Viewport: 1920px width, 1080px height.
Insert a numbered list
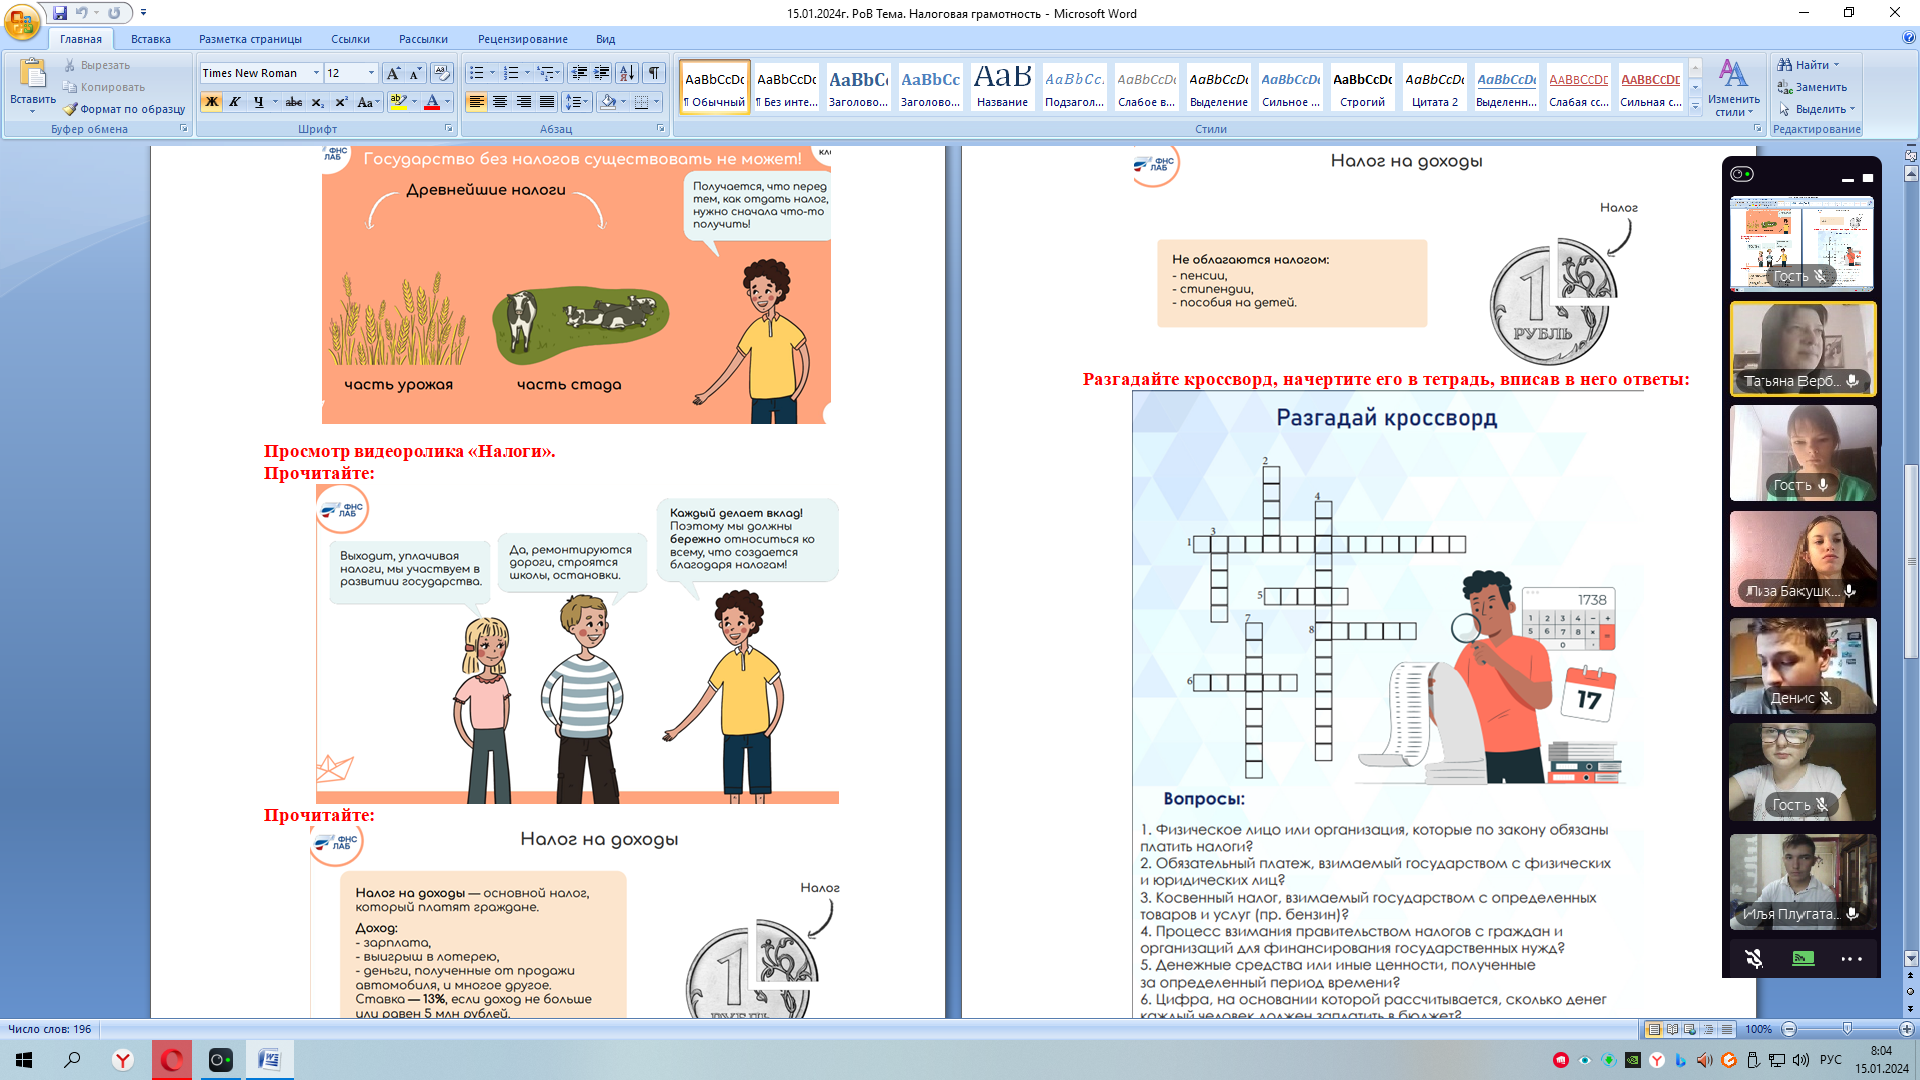point(511,73)
